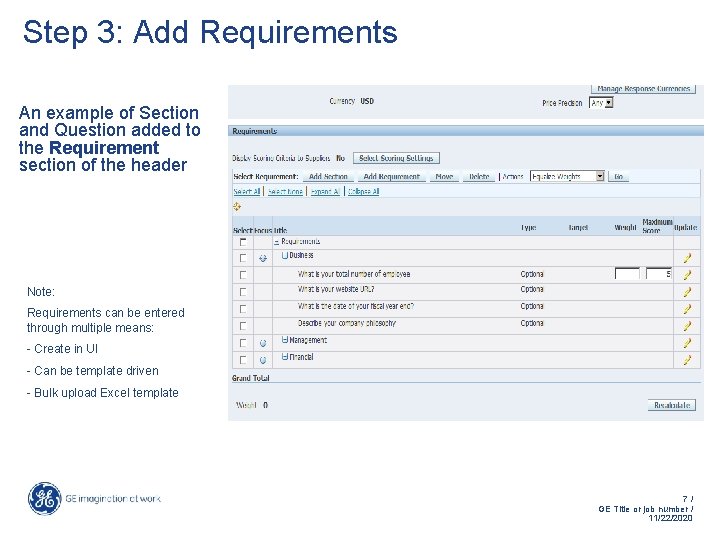Image resolution: width=720 pixels, height=540 pixels.
Task: Click the Type column header
Action: point(529,228)
